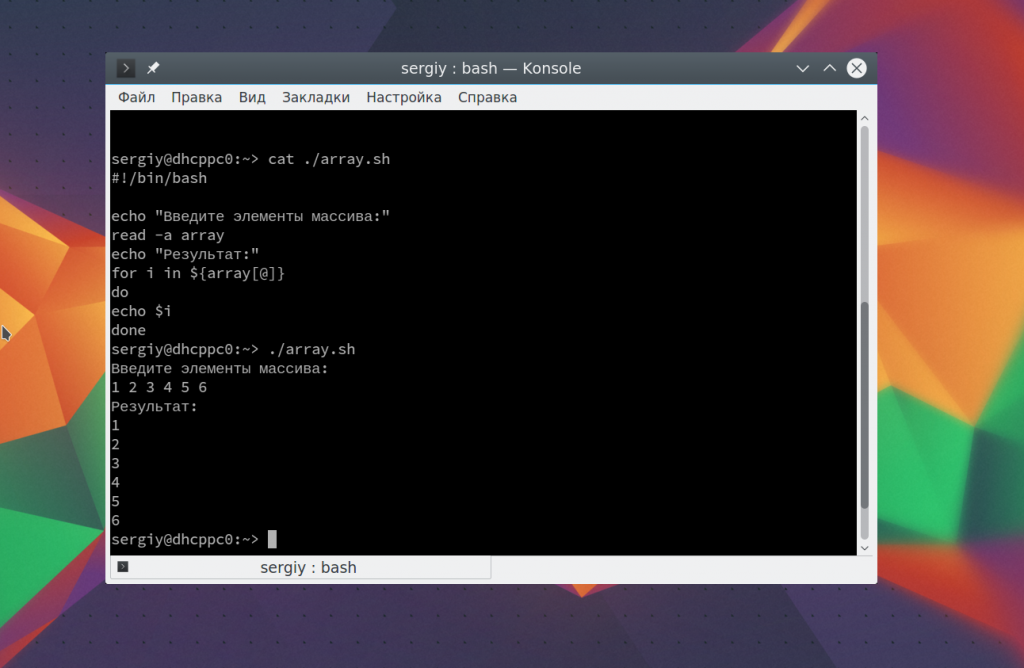Click the empty tab bar area right of the tab
This screenshot has height=668, width=1024.
pos(680,568)
